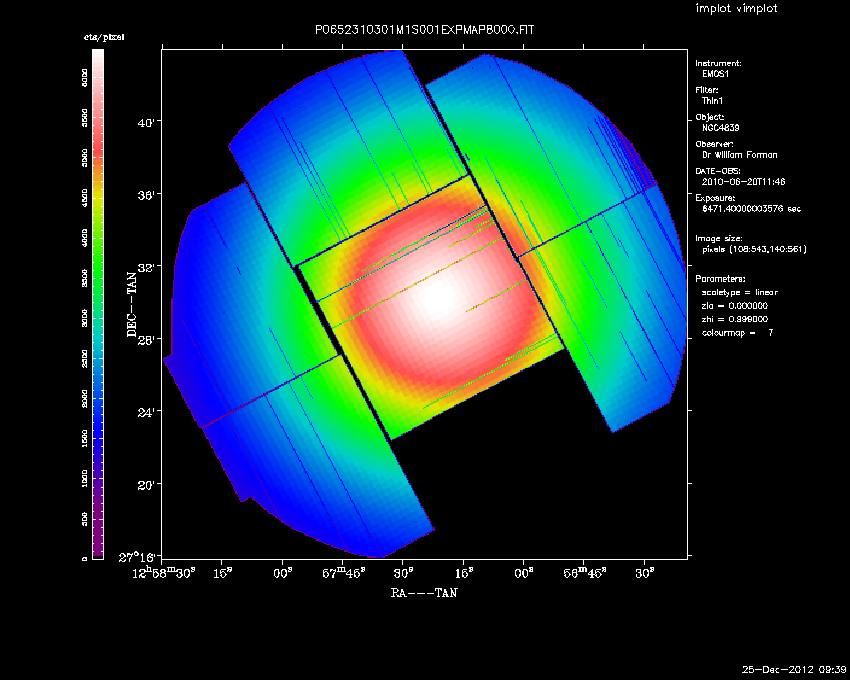Click the 'Image size:' label
850x680 pixels.
[719, 239]
